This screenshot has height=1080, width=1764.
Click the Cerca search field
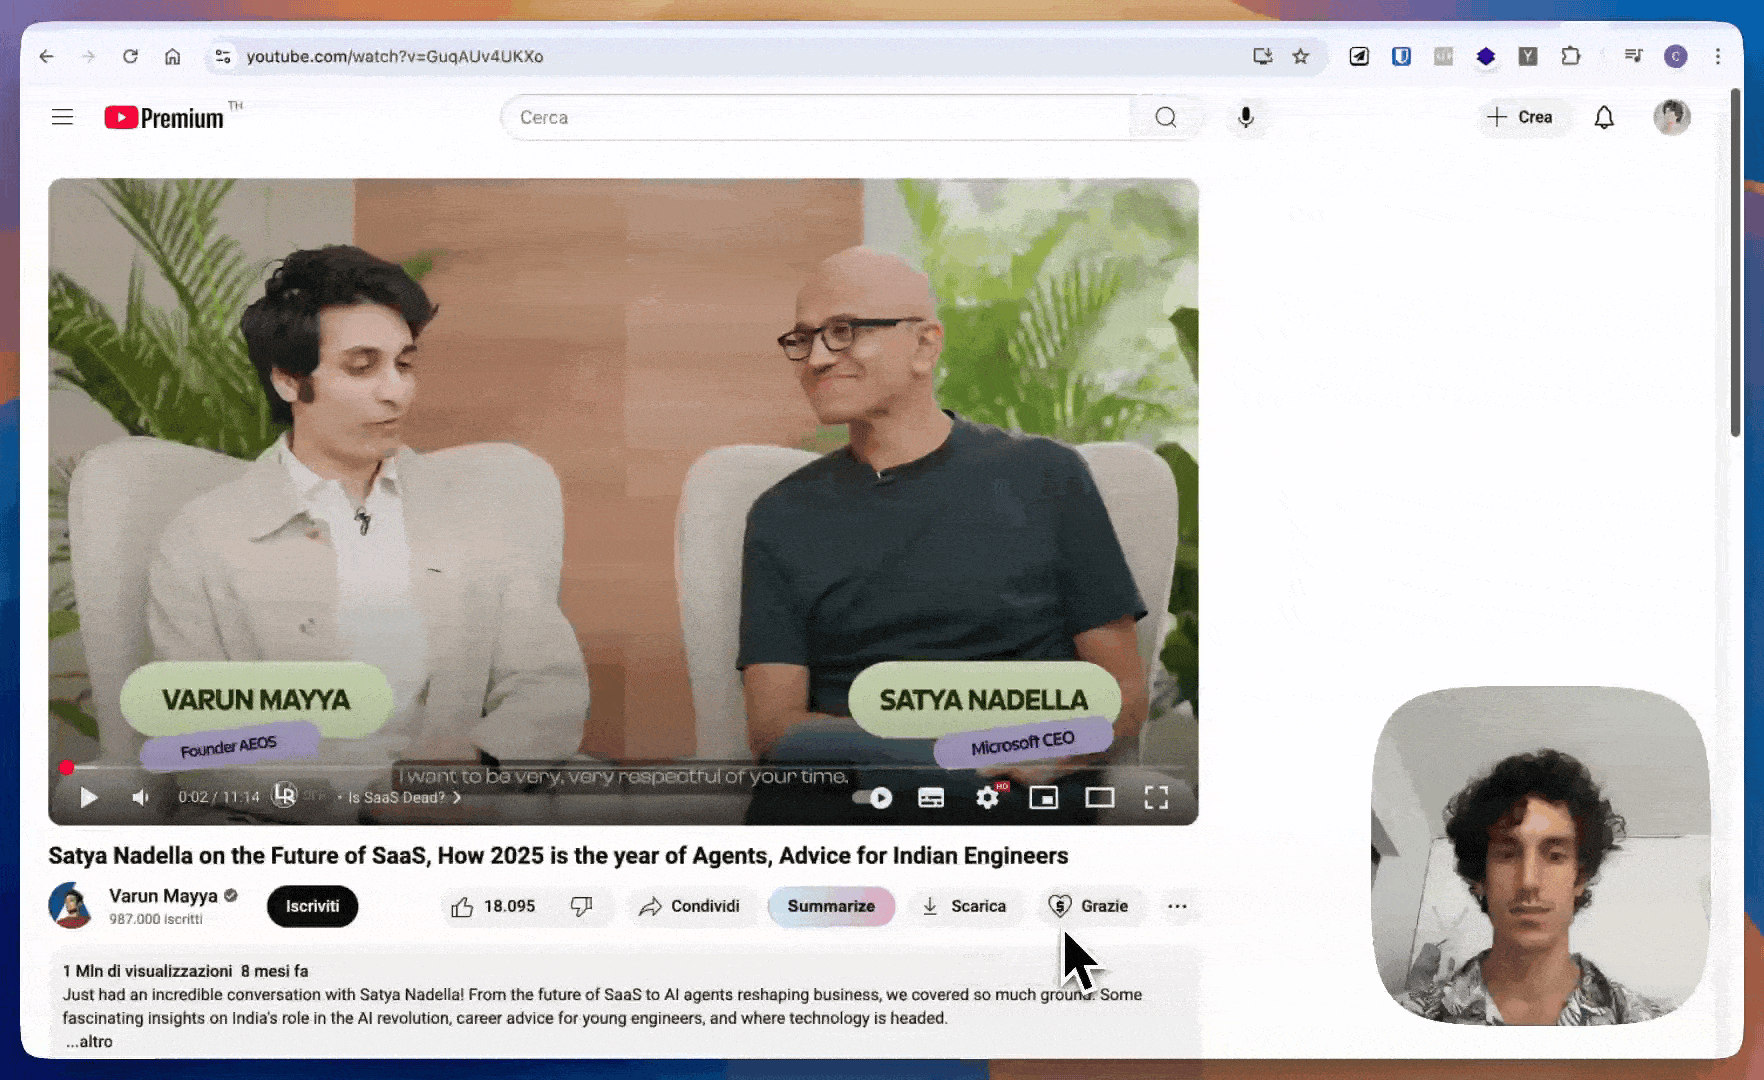815,117
